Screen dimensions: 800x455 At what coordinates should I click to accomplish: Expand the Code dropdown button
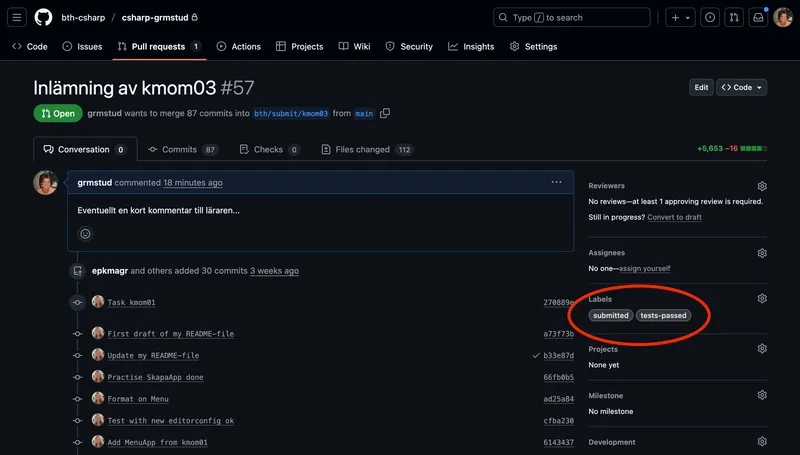click(742, 88)
